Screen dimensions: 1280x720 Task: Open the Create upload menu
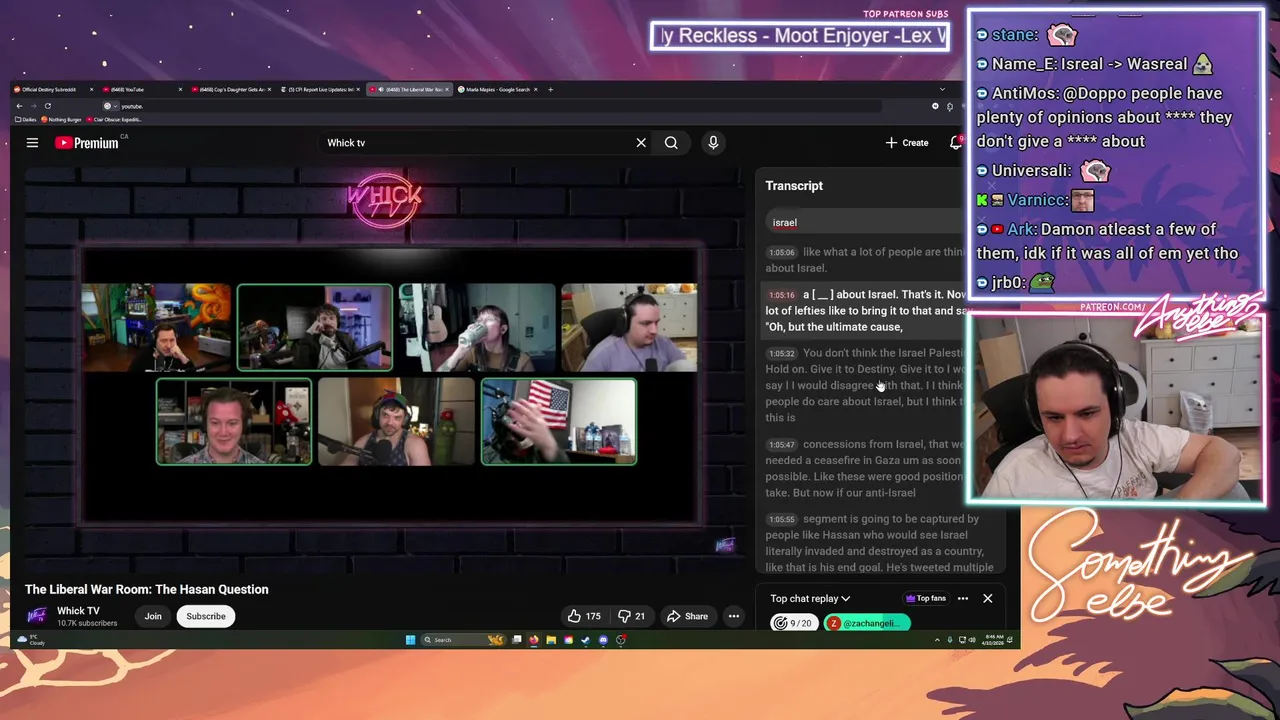[x=907, y=143]
